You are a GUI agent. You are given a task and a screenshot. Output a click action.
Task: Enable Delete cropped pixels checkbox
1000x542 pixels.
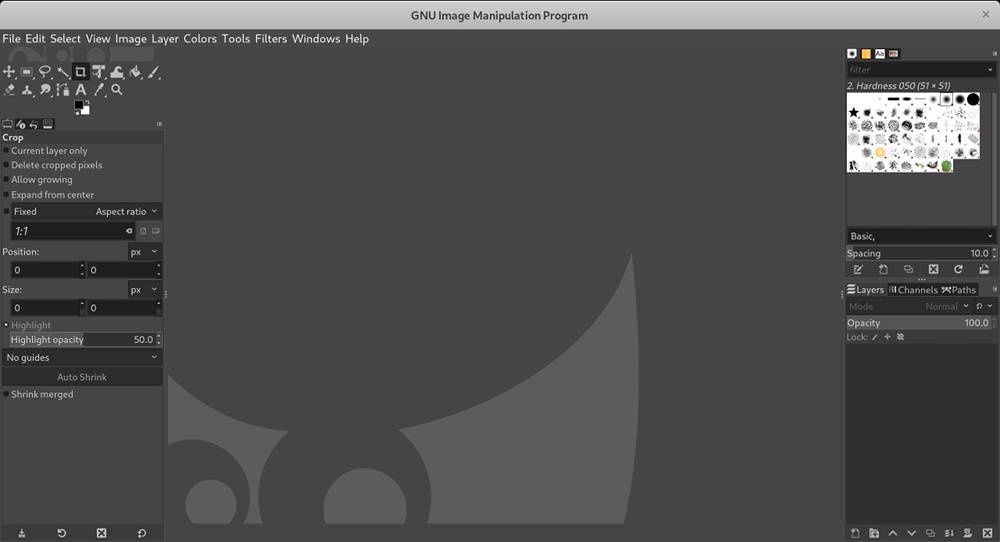point(6,165)
